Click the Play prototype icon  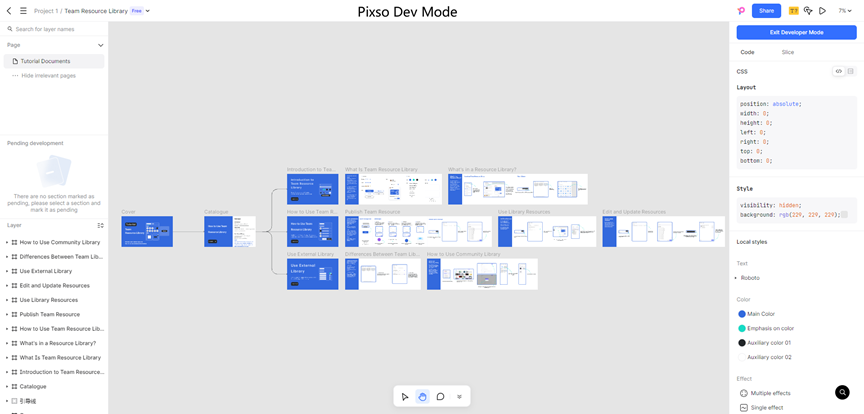click(822, 11)
